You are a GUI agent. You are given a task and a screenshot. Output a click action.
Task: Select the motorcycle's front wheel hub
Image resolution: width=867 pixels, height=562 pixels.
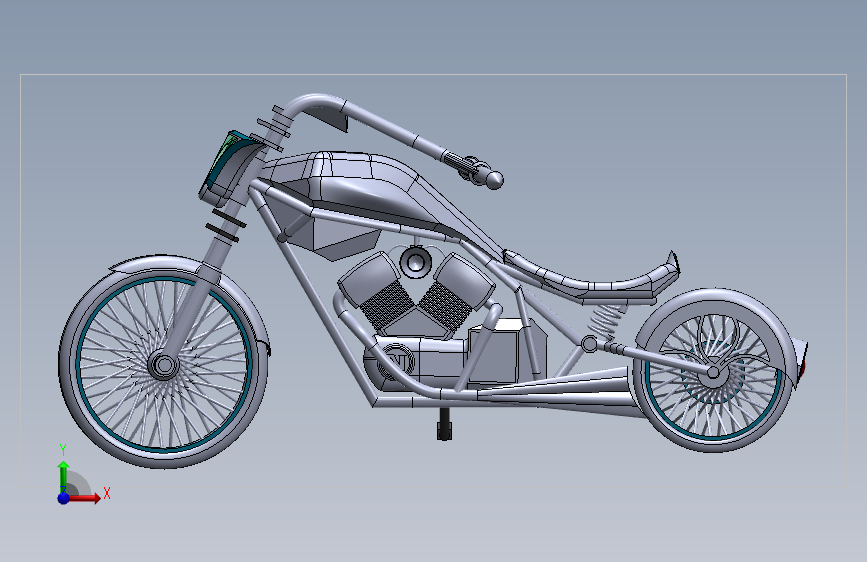(163, 366)
